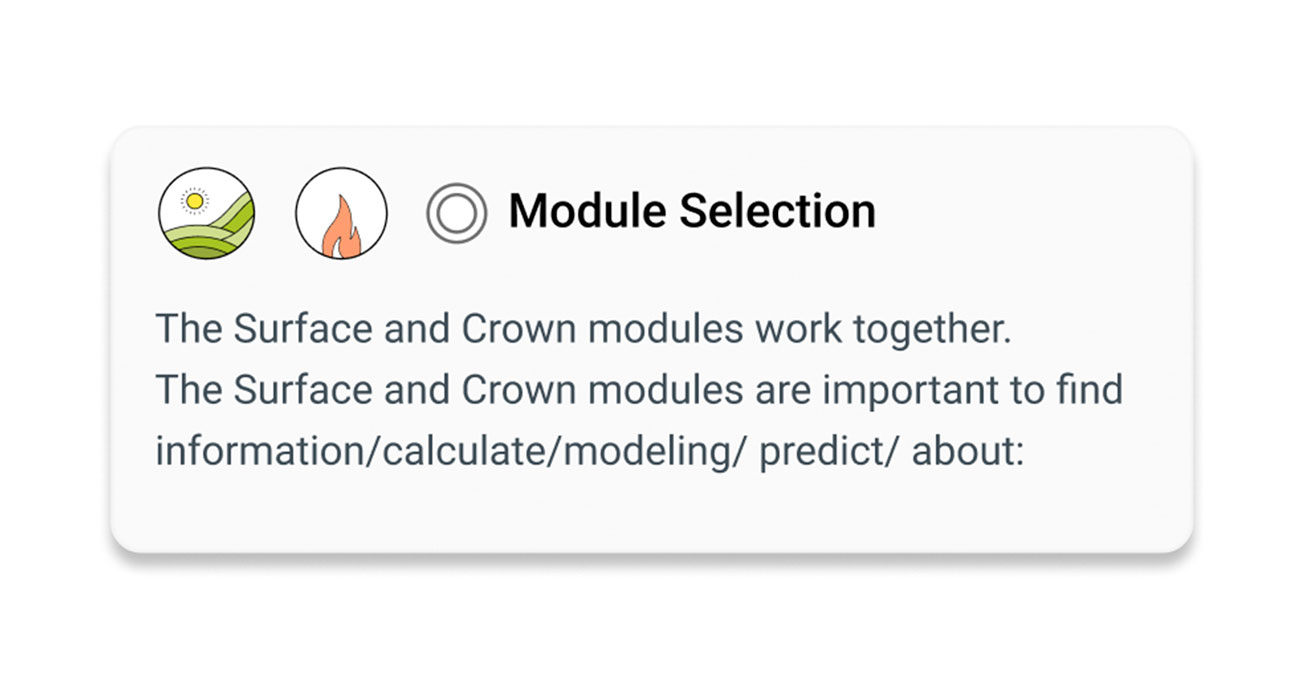Viewport: 1300px width, 685px height.
Task: Click the Module Selection heading
Action: click(x=692, y=212)
